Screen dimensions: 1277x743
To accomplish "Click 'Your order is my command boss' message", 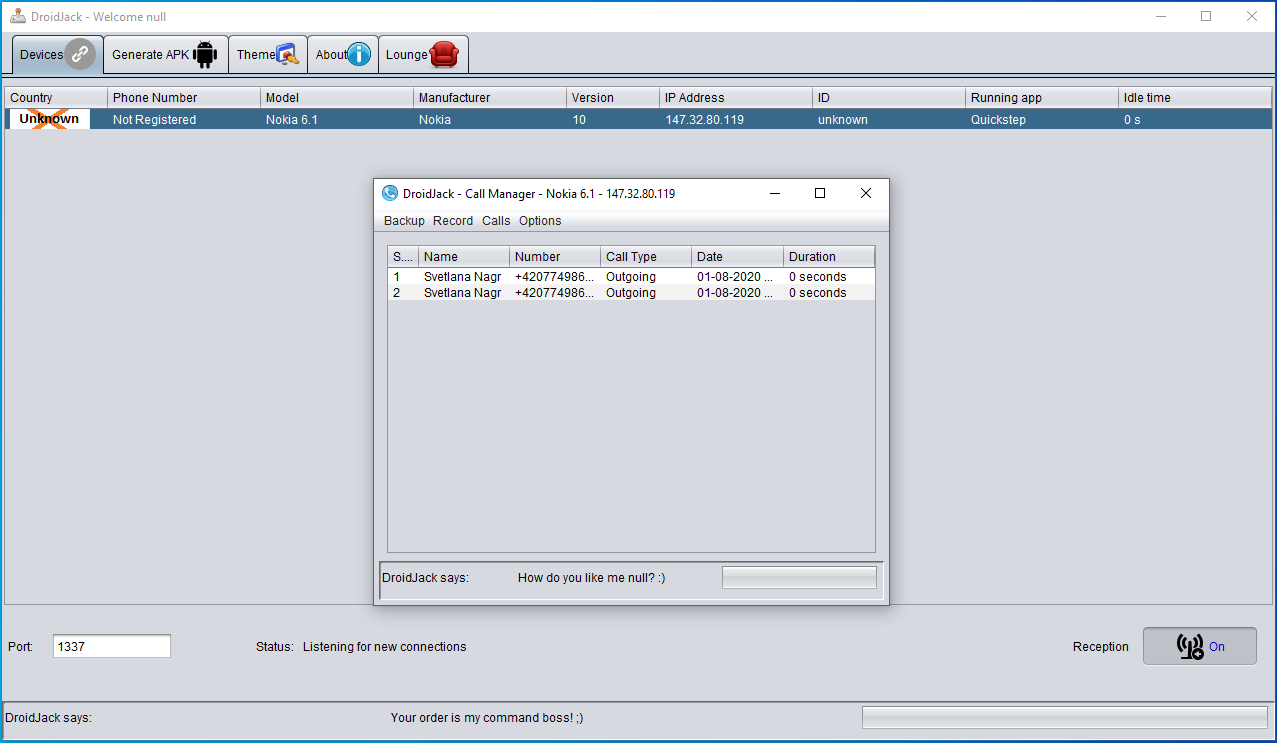I will coord(487,717).
